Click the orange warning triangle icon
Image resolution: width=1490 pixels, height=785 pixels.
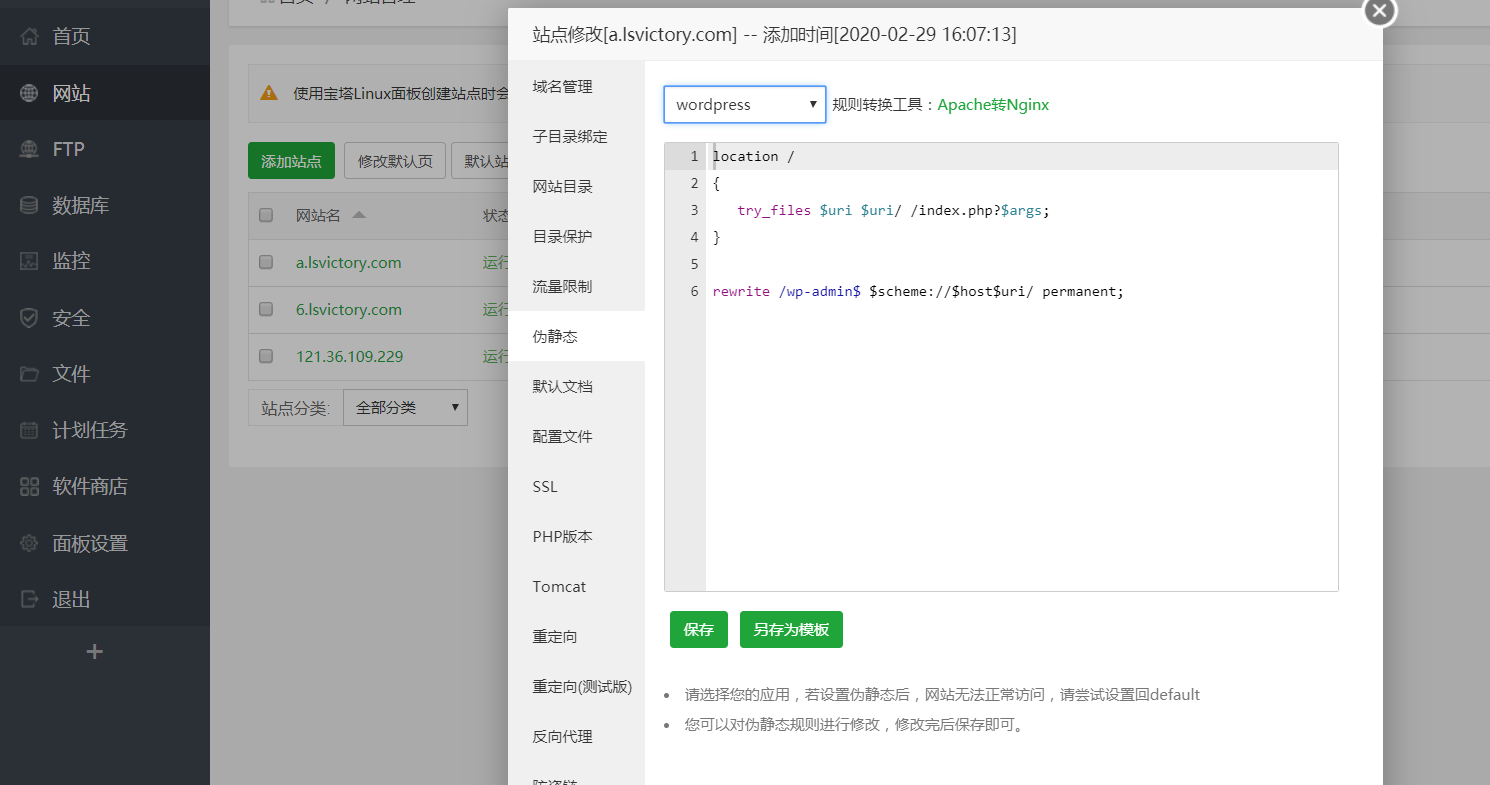pos(269,92)
